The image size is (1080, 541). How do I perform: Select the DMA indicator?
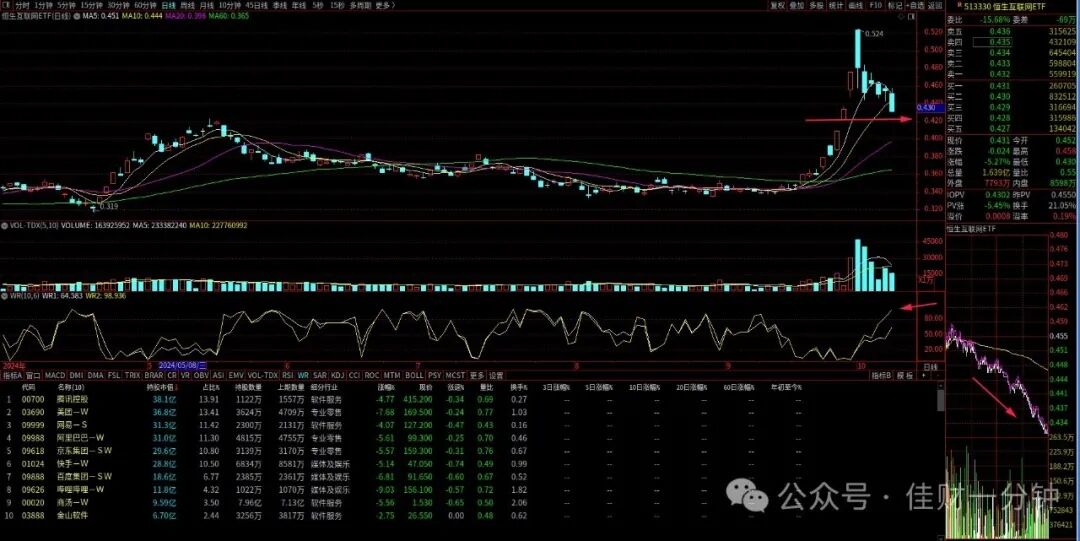click(95, 376)
